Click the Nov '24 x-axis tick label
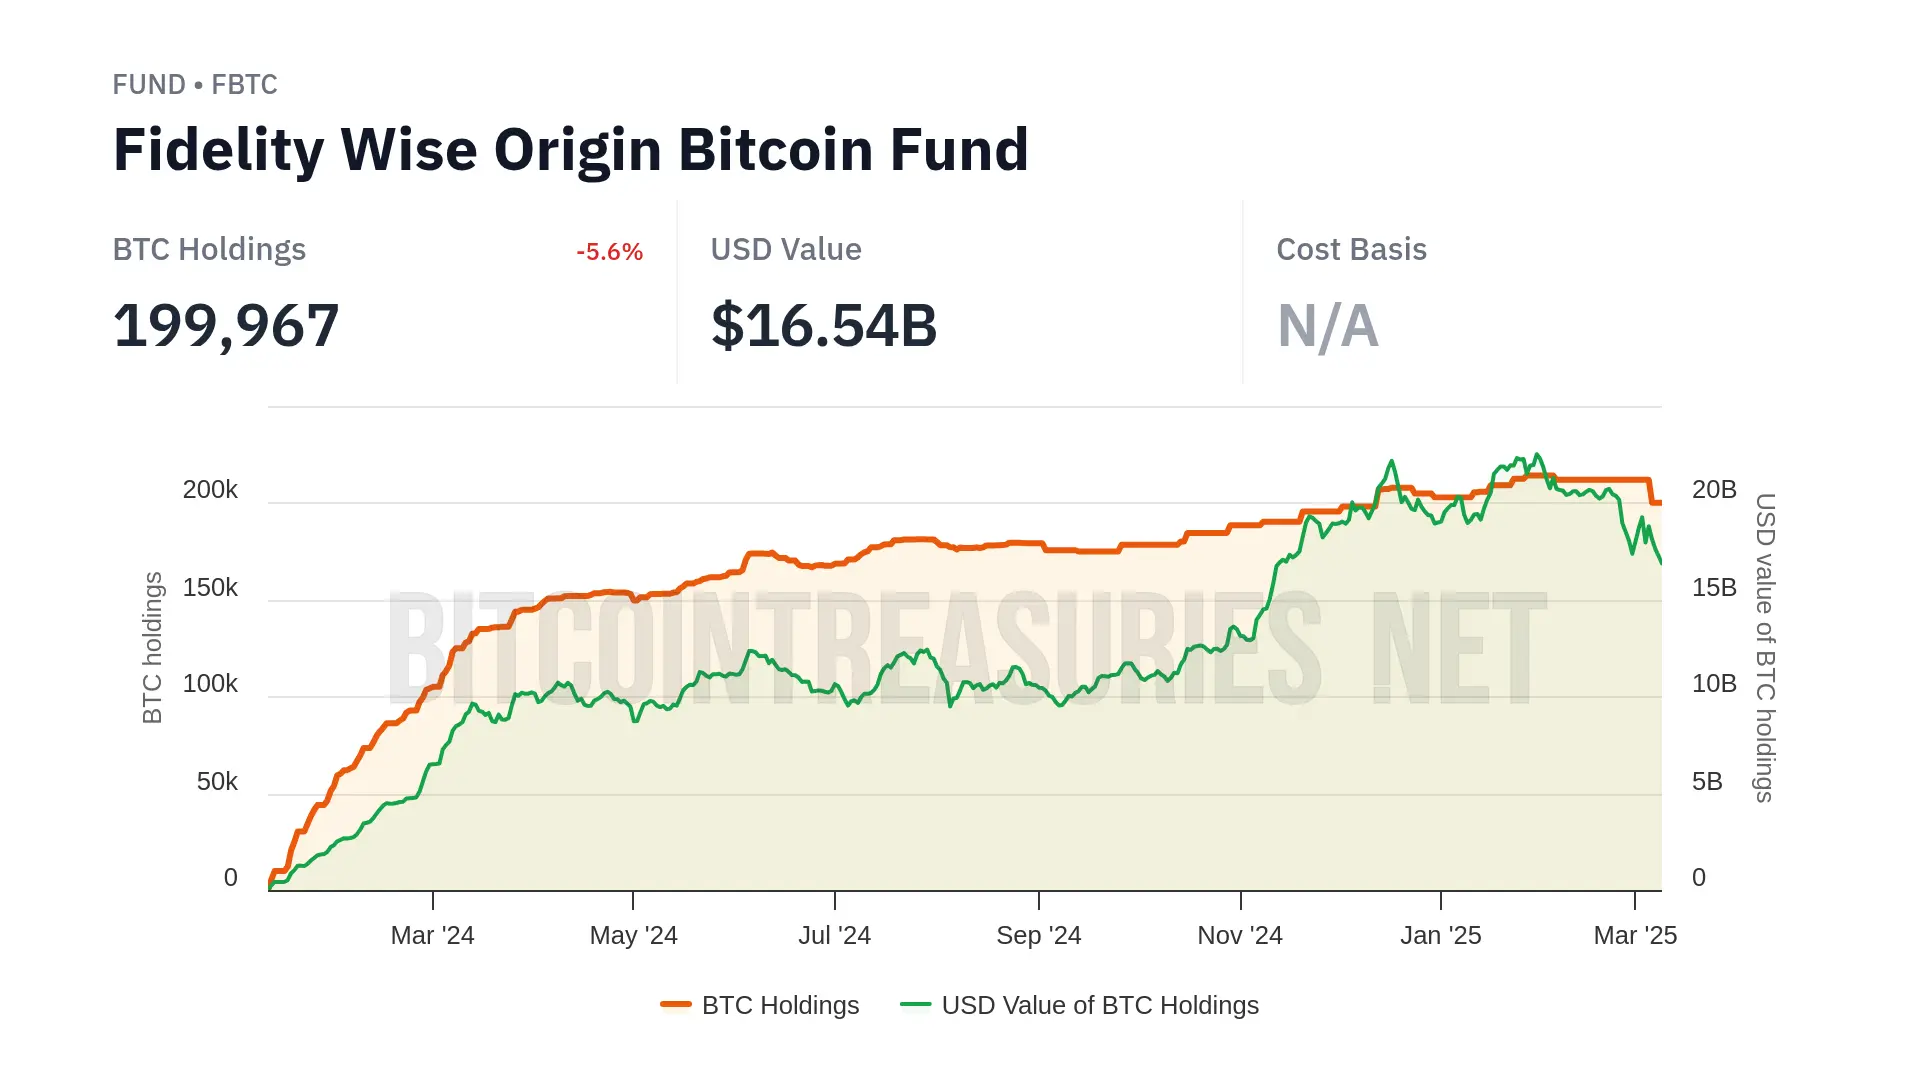1920x1080 pixels. coord(1240,936)
